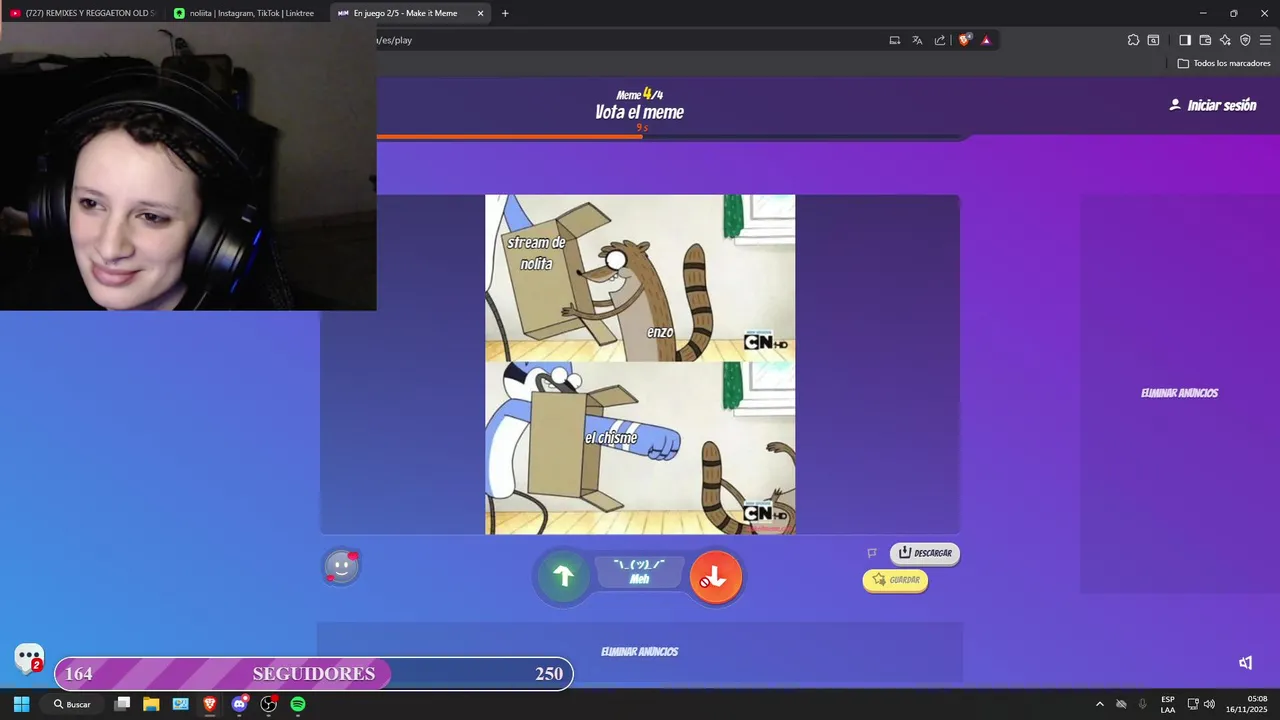Open Discord from the taskbar
Viewport: 1280px width, 720px height.
239,704
